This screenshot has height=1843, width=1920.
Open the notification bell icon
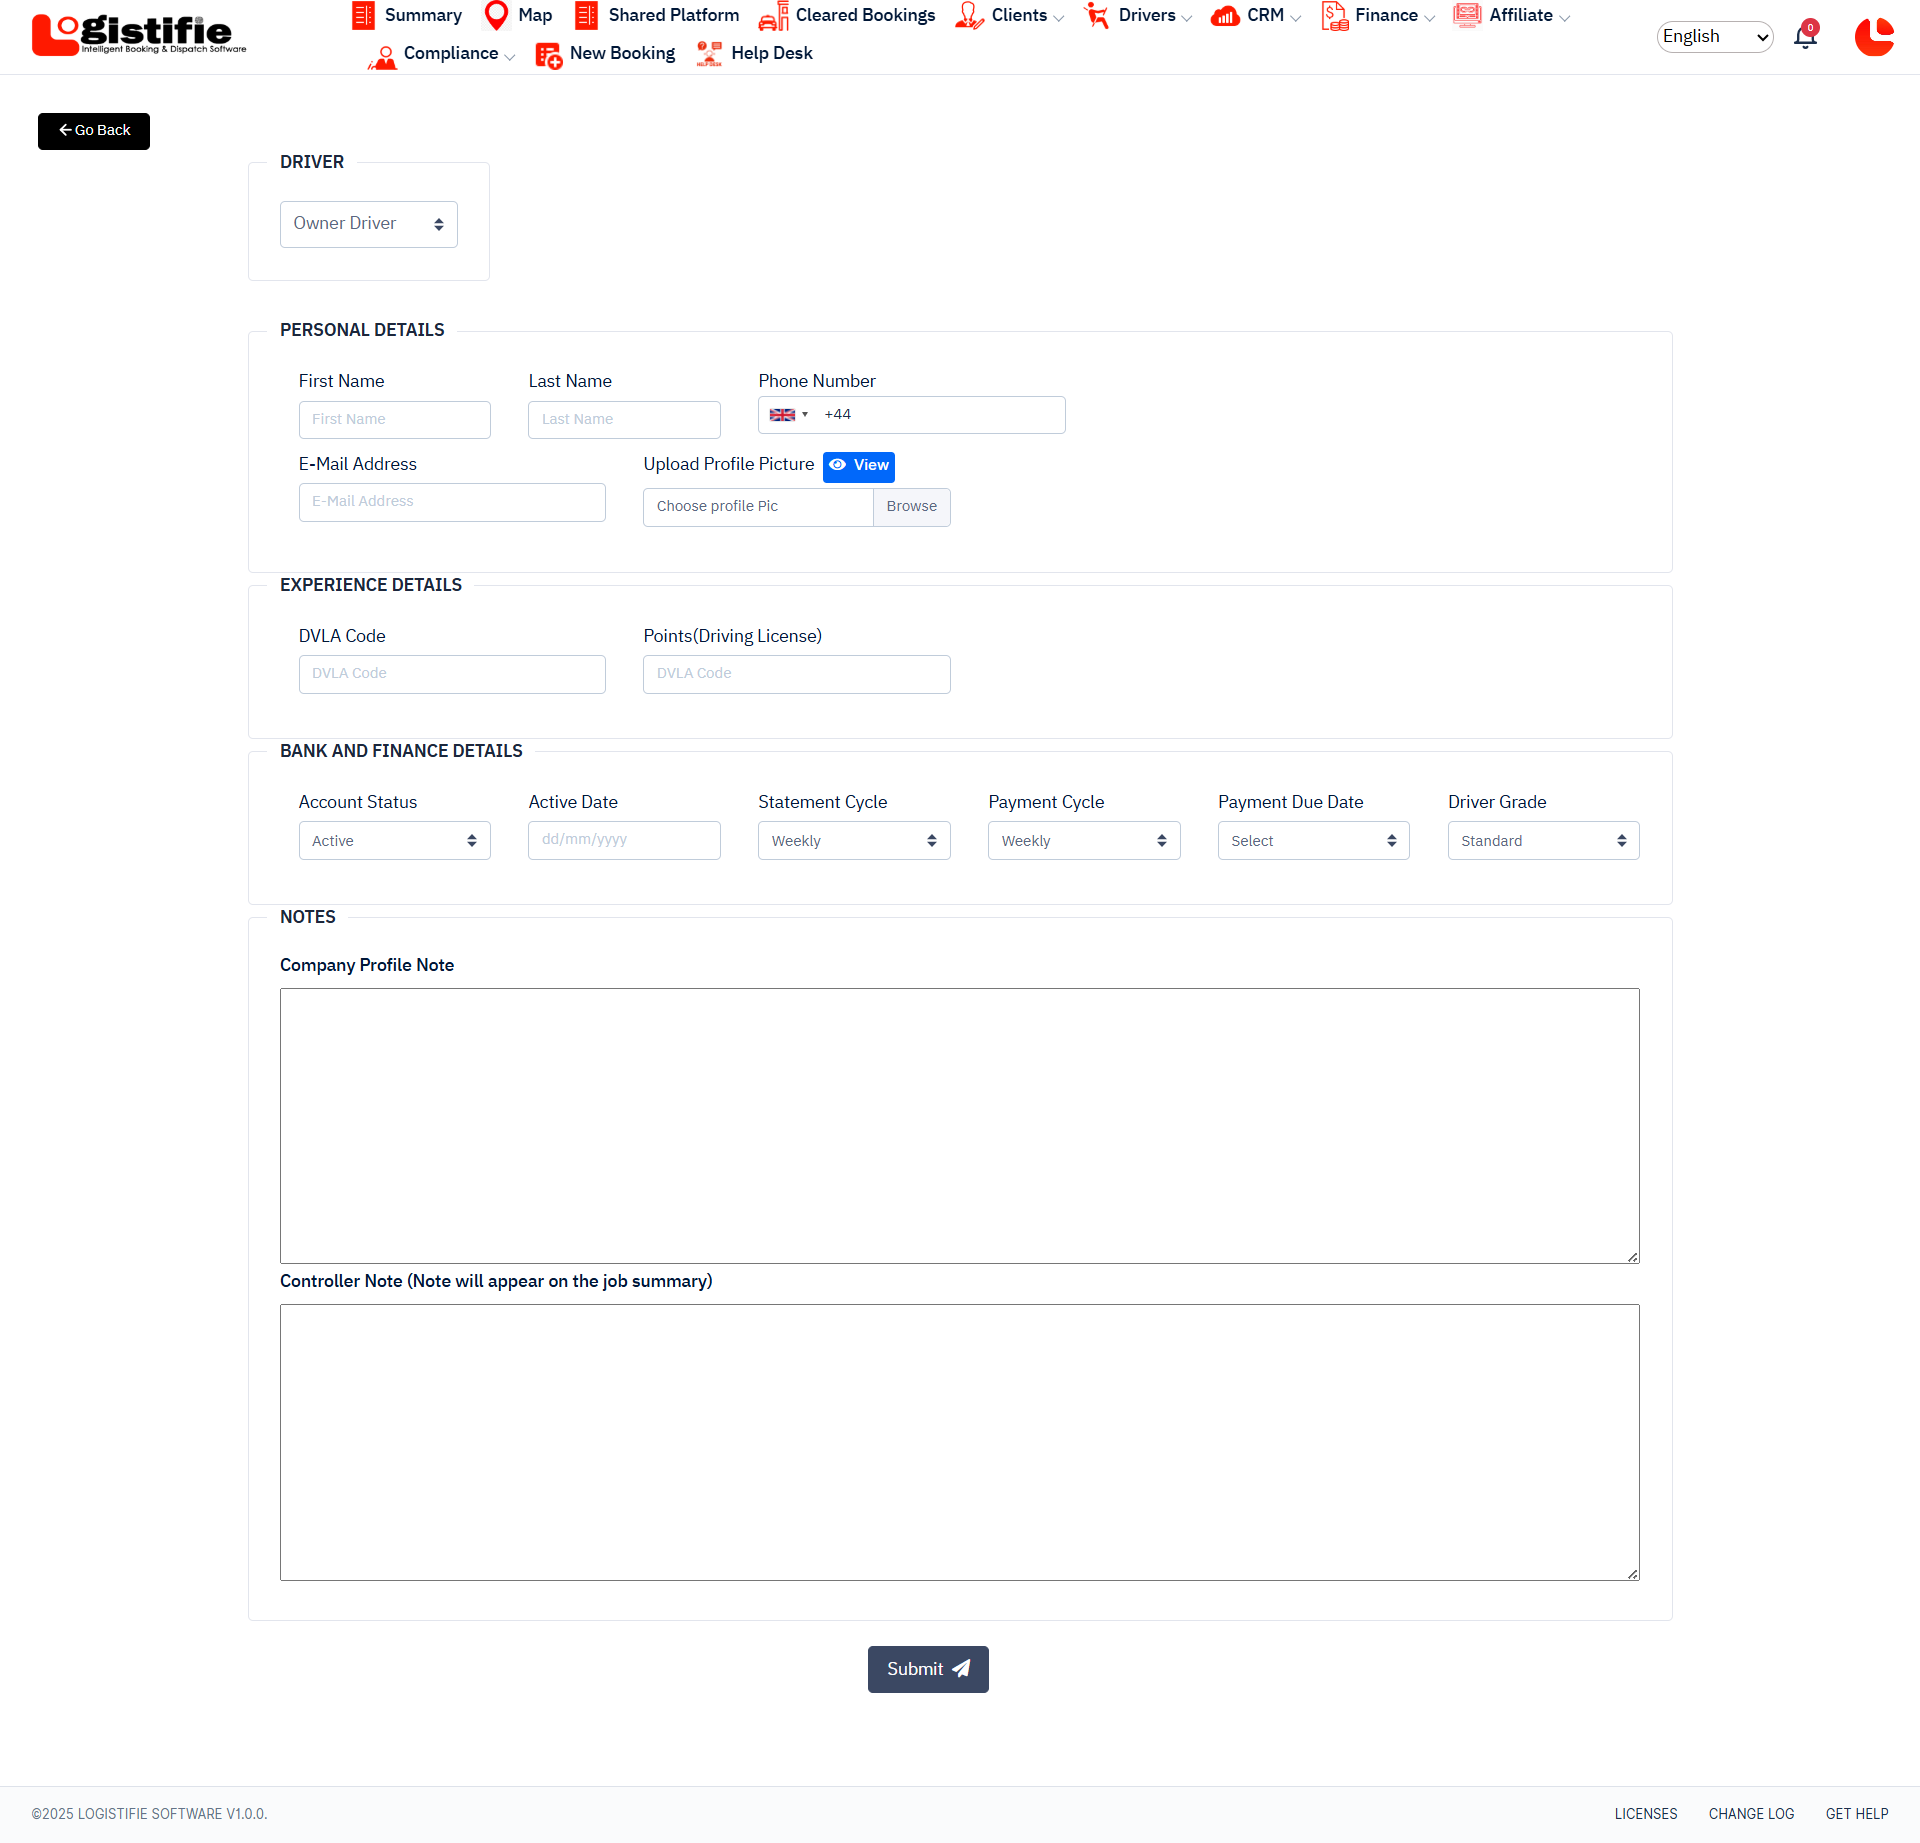[x=1805, y=37]
